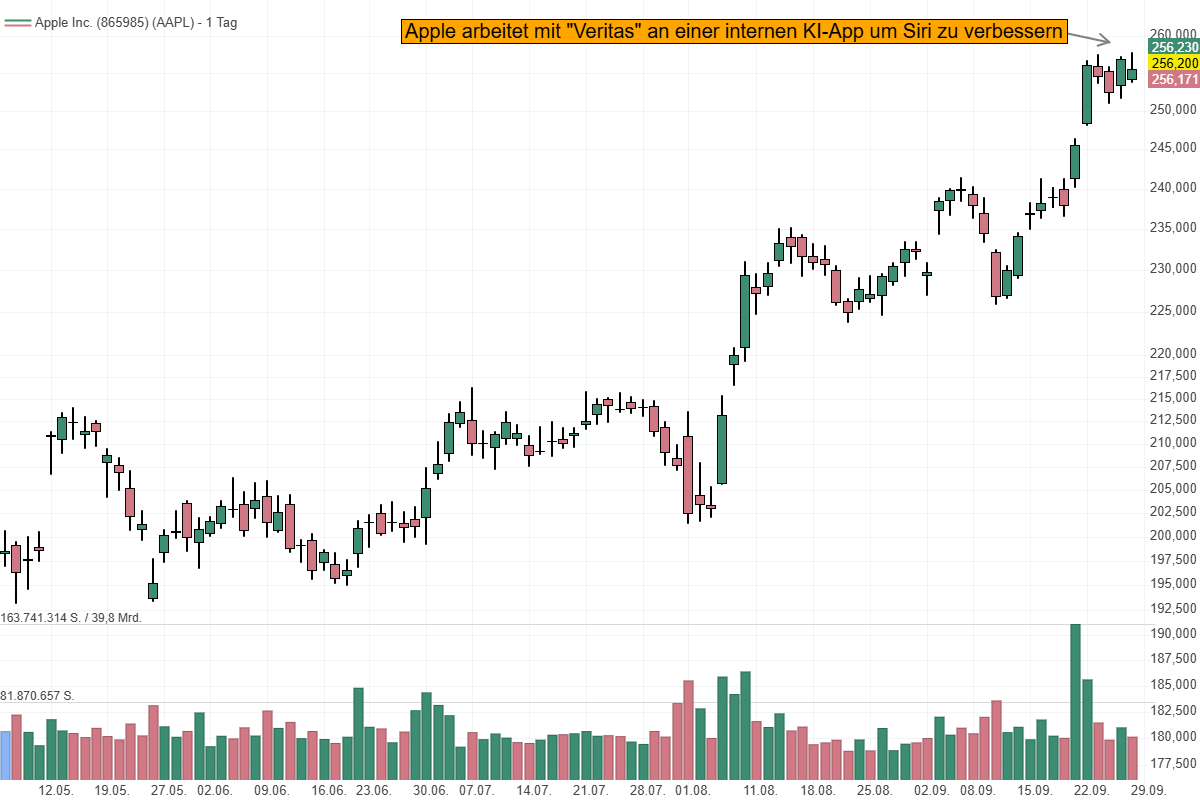Click the 220,000 price axis label
Viewport: 1200px width, 800px height.
1173,353
